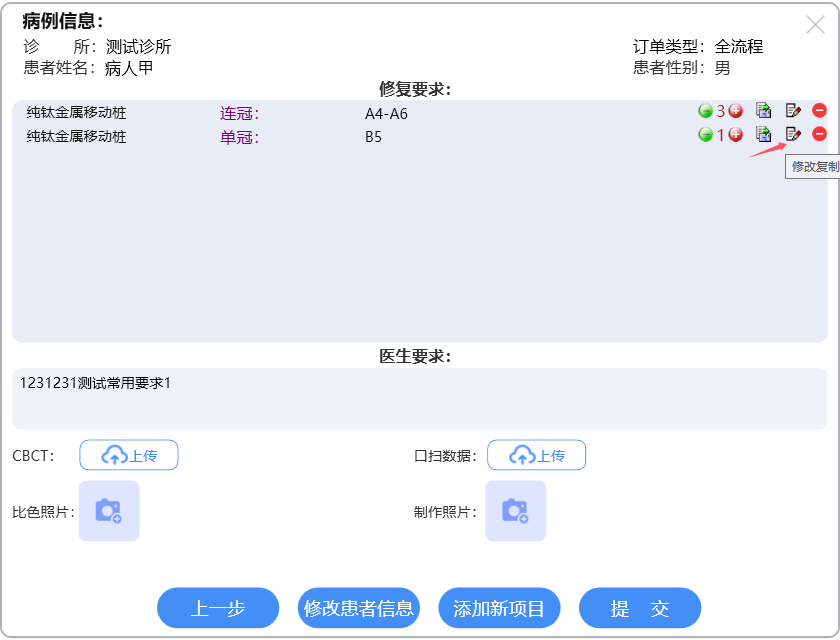Click the copy icon on the A4-A6 row

(764, 110)
